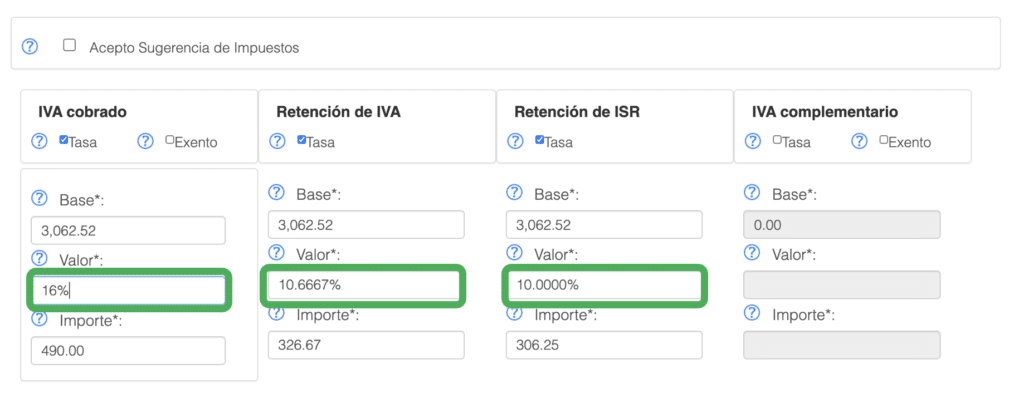The height and width of the screenshot is (403, 1024).
Task: Click help icon for Retención de IVA Valor
Action: (x=276, y=253)
